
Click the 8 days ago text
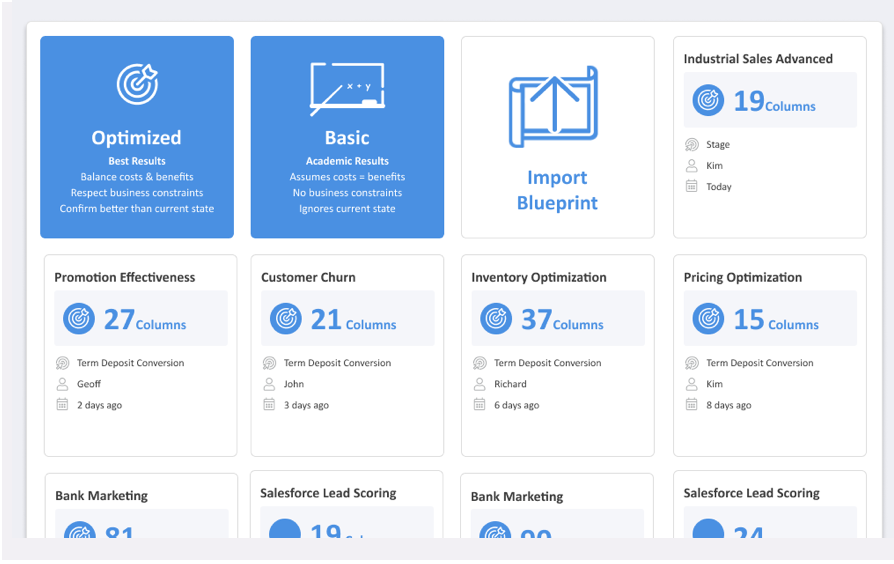click(729, 405)
